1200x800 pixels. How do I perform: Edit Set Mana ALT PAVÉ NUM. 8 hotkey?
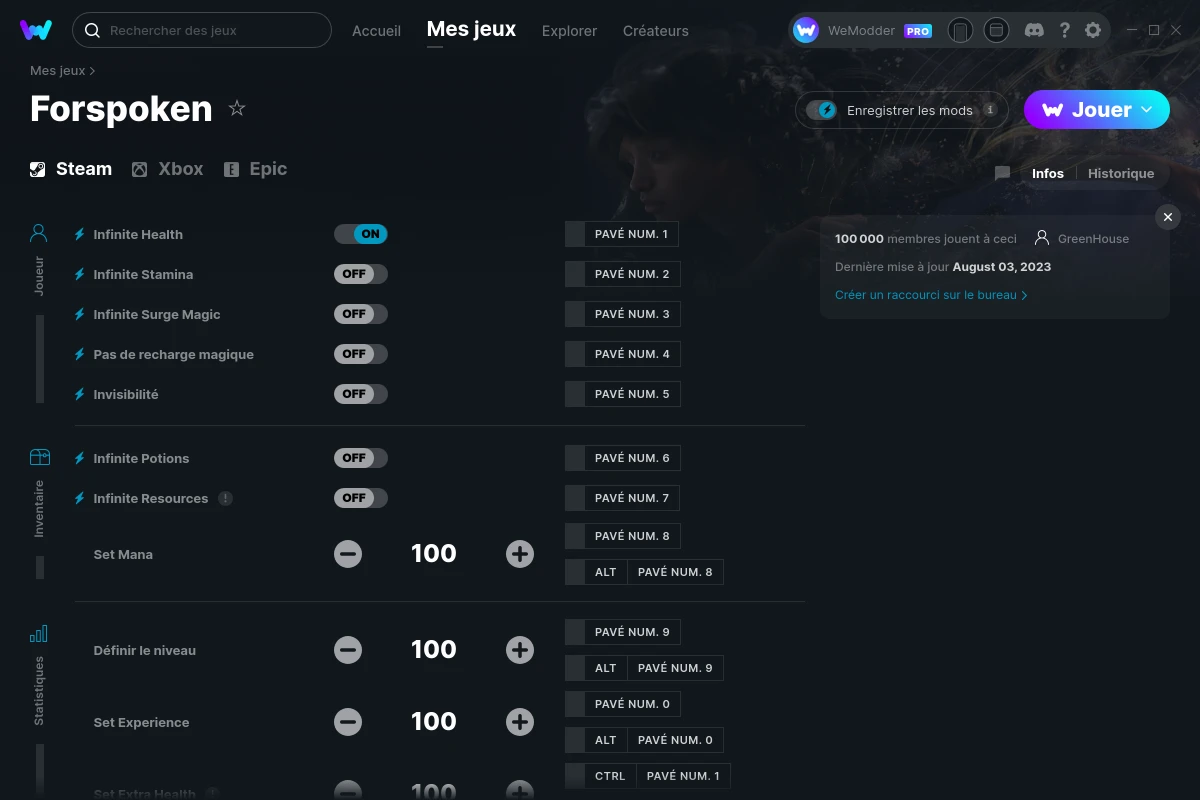coord(644,572)
